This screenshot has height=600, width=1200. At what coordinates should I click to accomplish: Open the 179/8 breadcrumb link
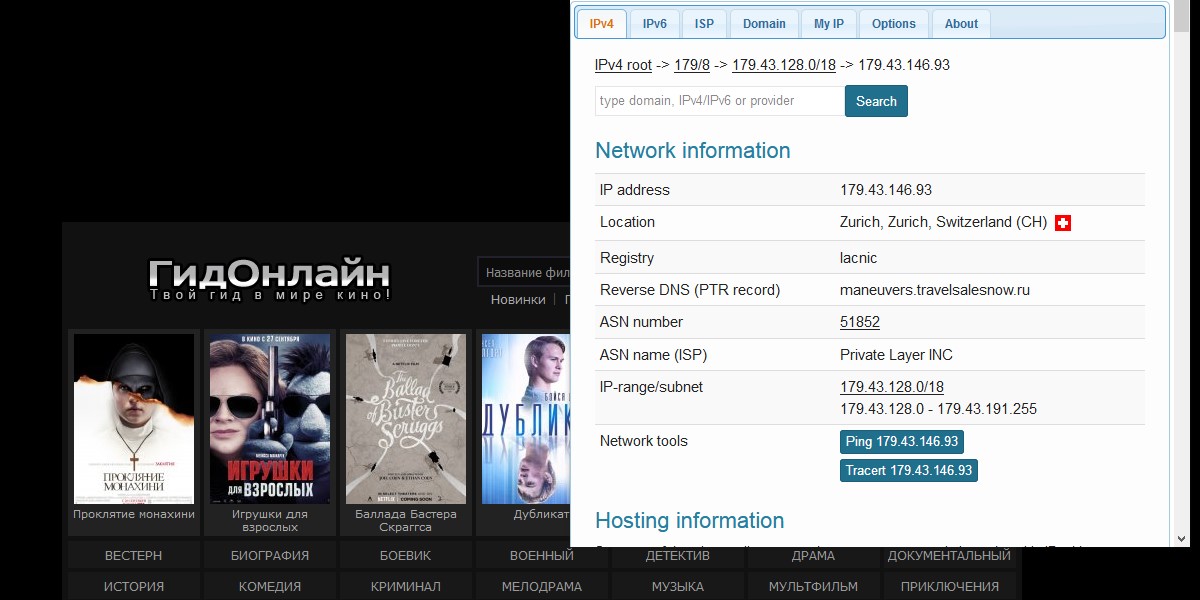[x=692, y=65]
